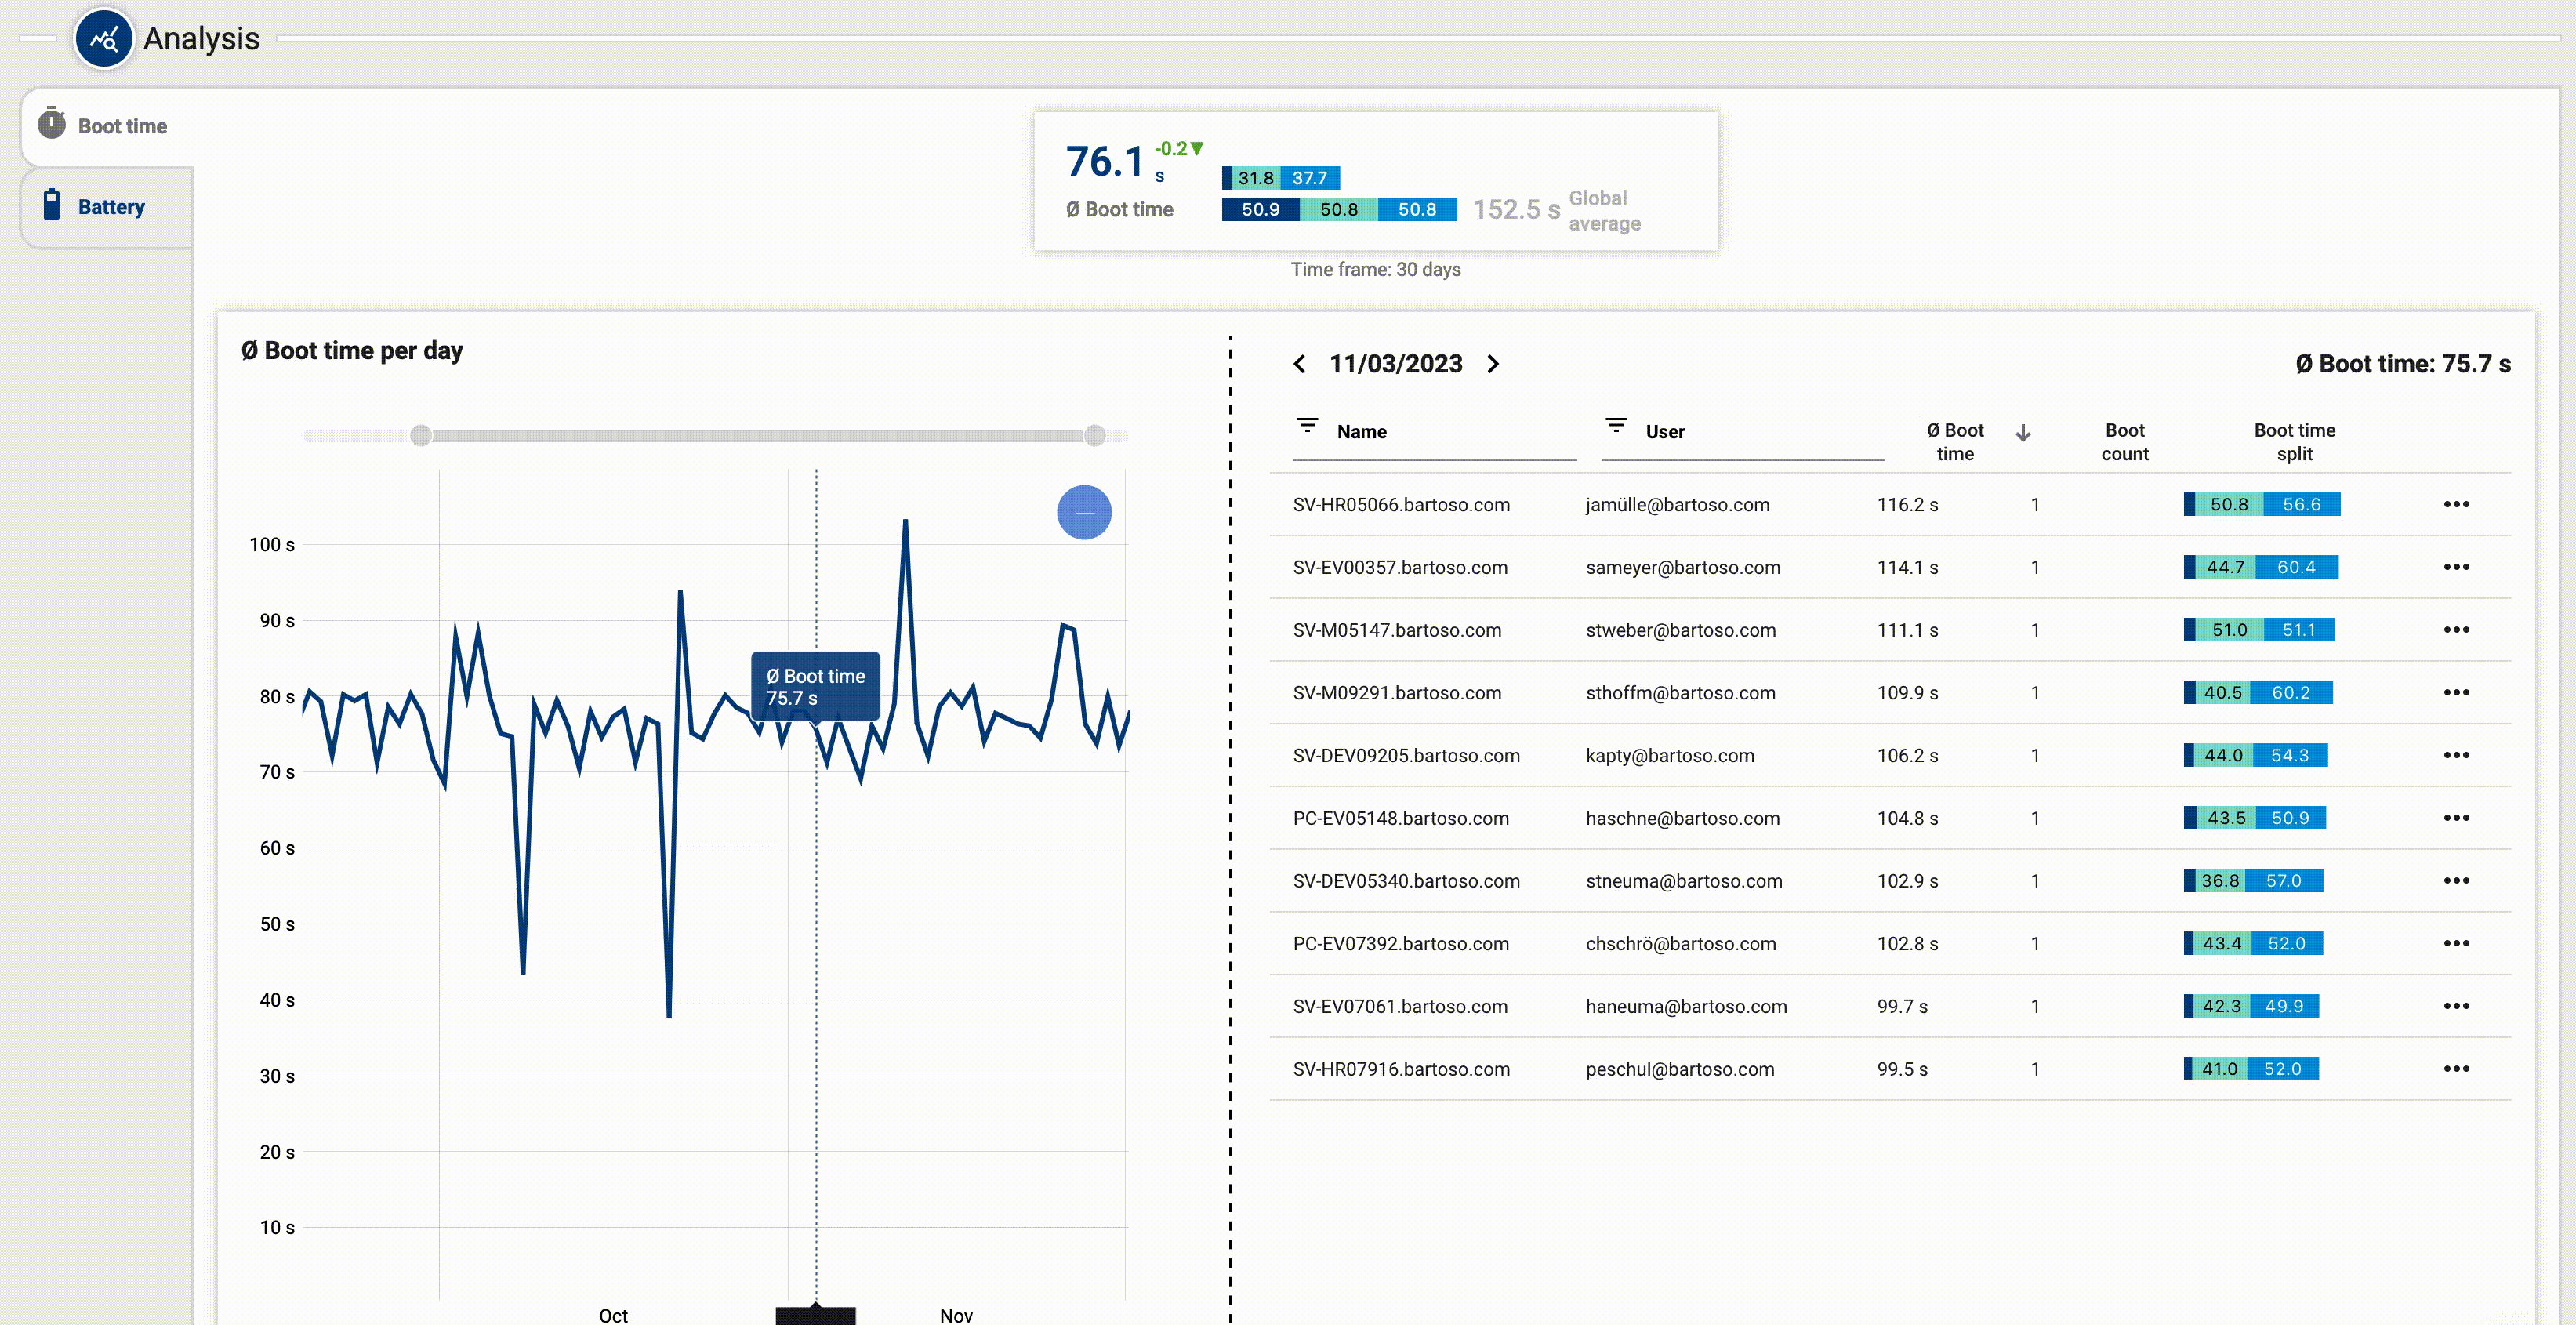Open more options for SV-HR07916.bartoso.com
The image size is (2576, 1325).
click(x=2456, y=1069)
